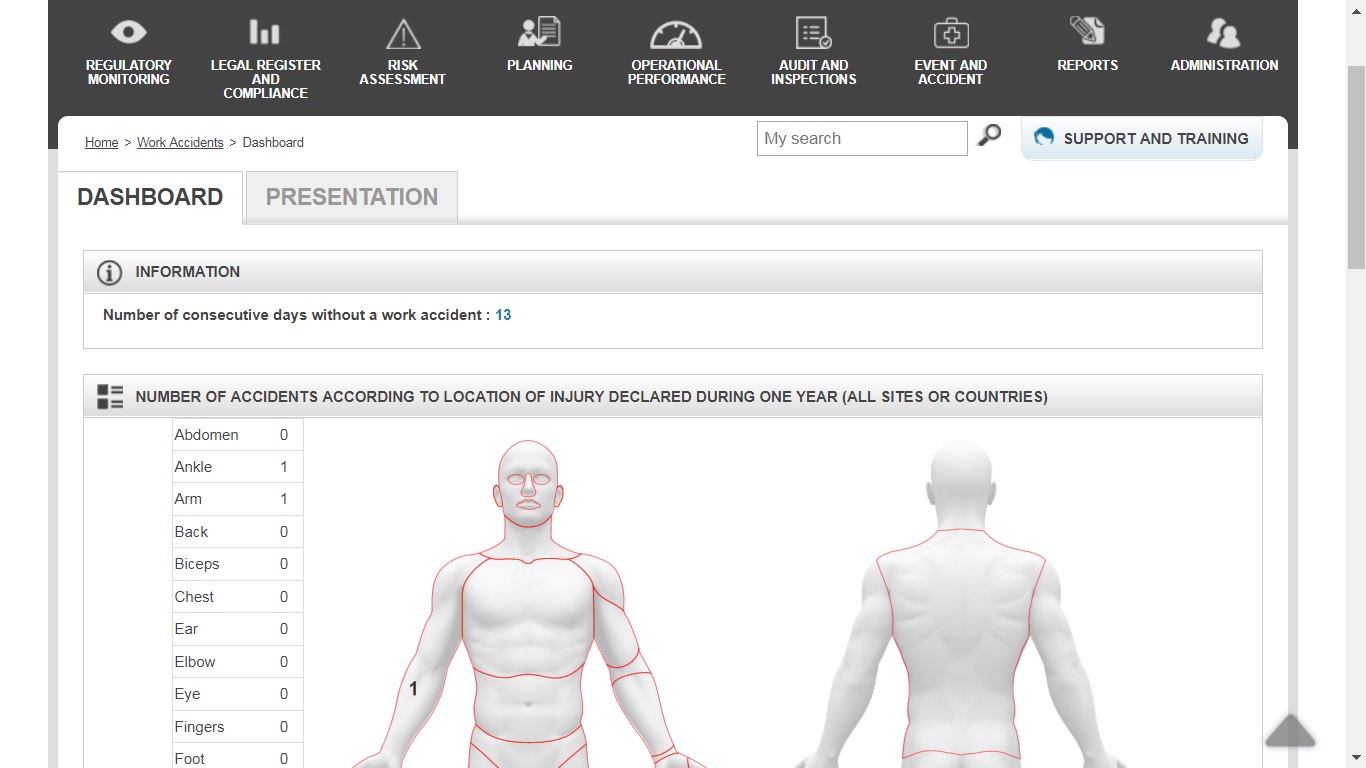Click the Ankle count value 1

coord(284,467)
